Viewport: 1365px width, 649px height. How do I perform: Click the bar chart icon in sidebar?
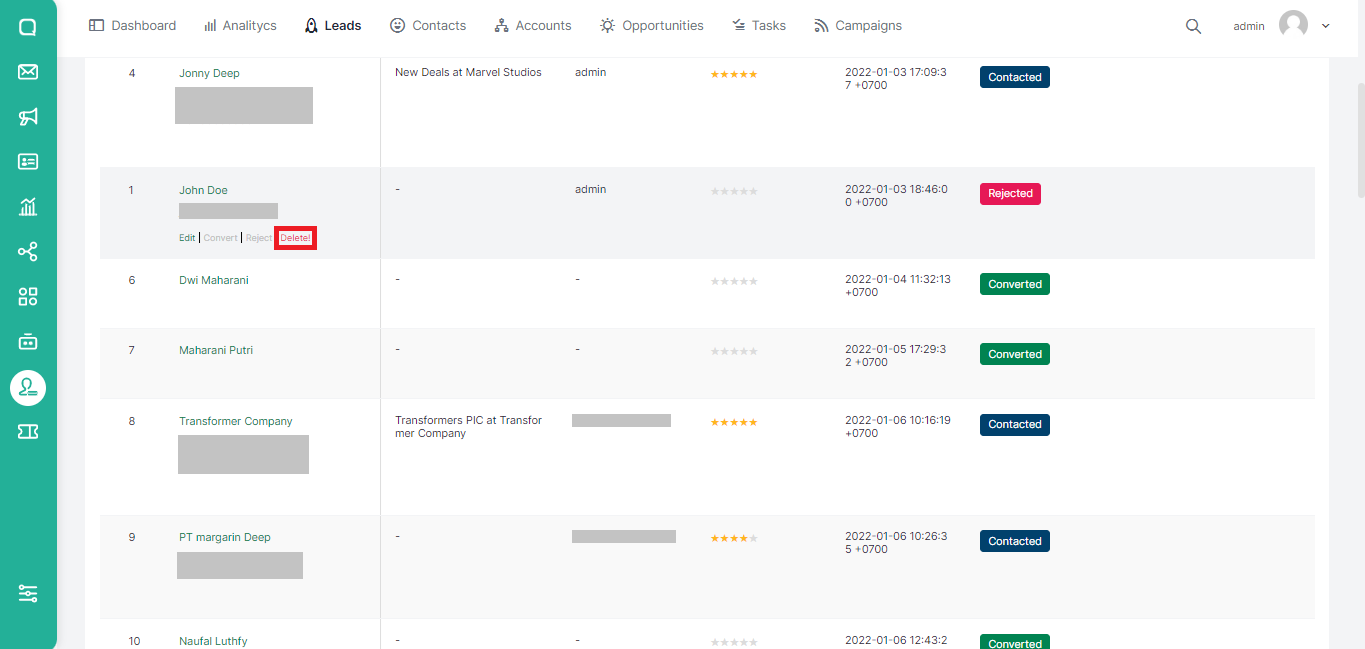(x=28, y=207)
